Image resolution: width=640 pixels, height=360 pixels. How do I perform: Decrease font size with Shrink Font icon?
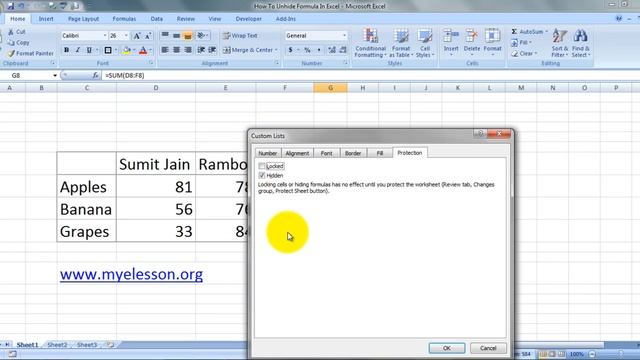[148, 36]
